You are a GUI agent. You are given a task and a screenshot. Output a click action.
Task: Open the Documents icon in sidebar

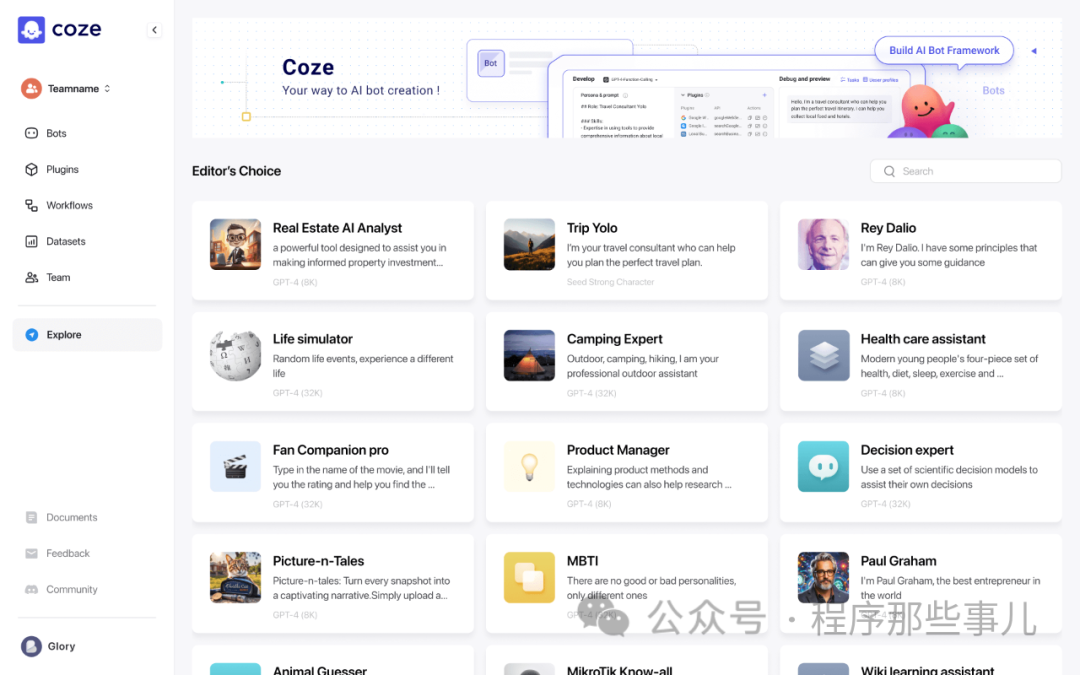point(32,517)
